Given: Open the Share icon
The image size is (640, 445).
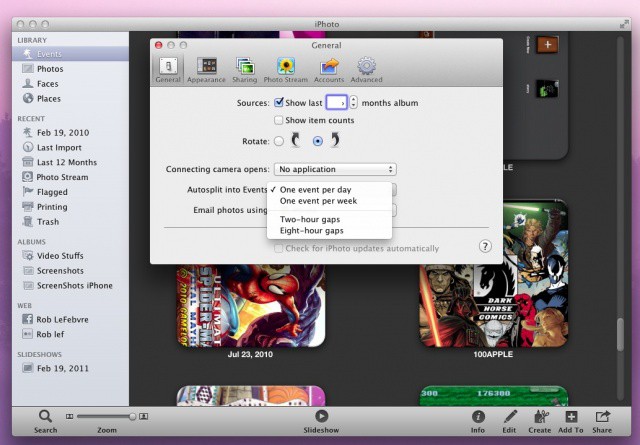Looking at the screenshot, I should click(x=602, y=416).
